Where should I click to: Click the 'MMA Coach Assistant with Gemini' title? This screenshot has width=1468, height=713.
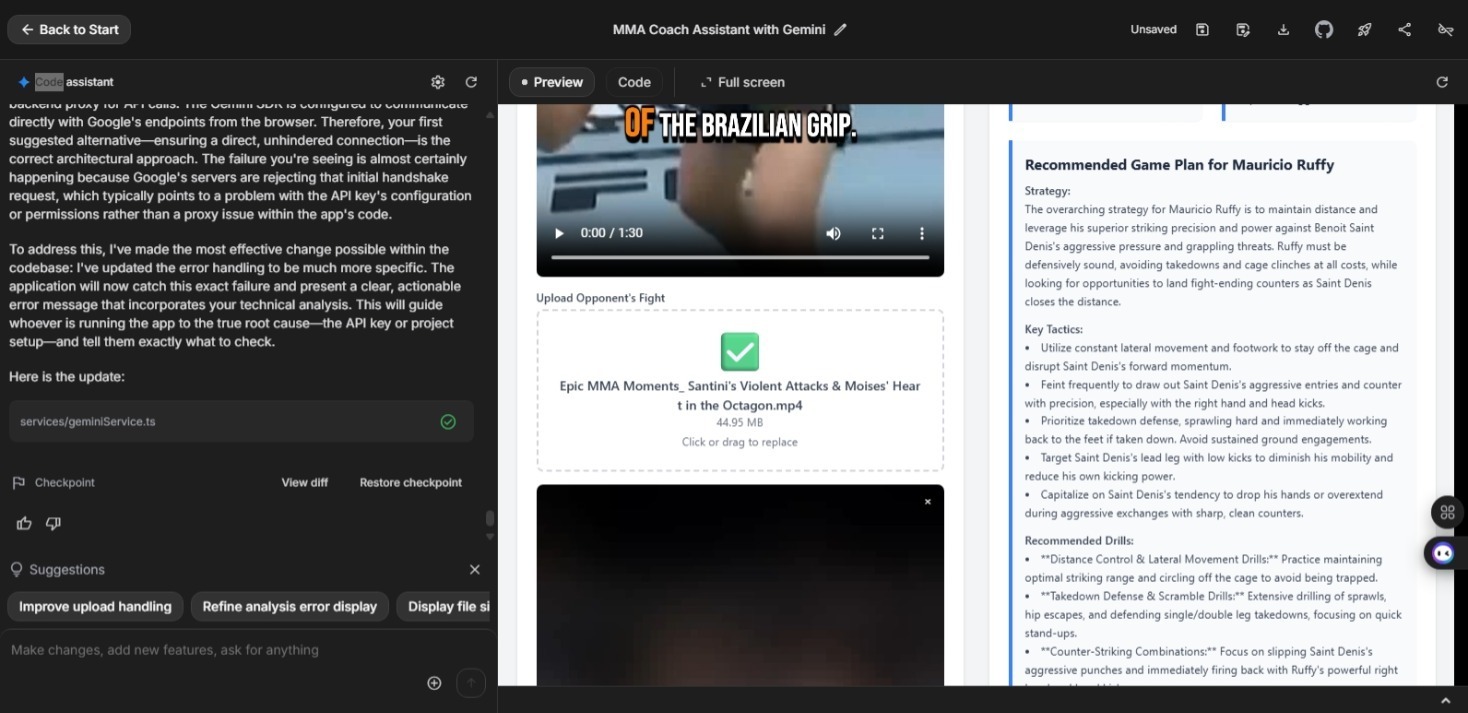719,30
